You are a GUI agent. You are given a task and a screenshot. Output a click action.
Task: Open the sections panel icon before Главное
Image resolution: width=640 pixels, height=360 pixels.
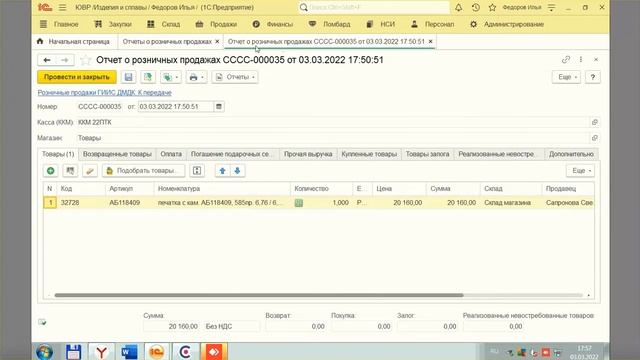[43, 24]
